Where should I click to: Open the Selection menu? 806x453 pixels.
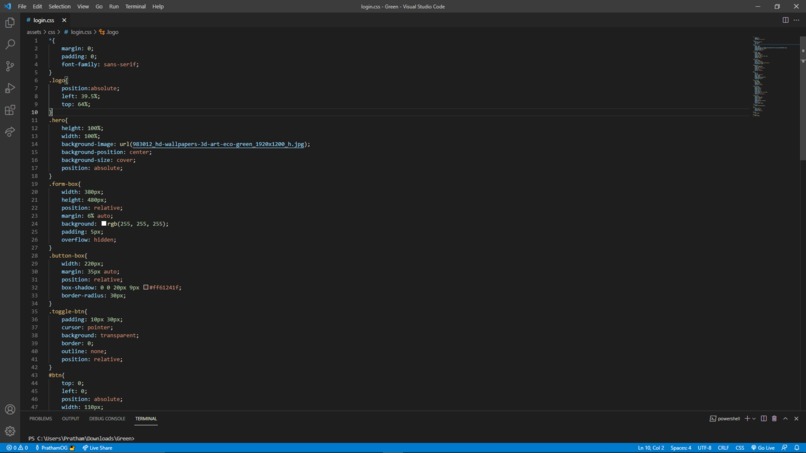pos(60,7)
